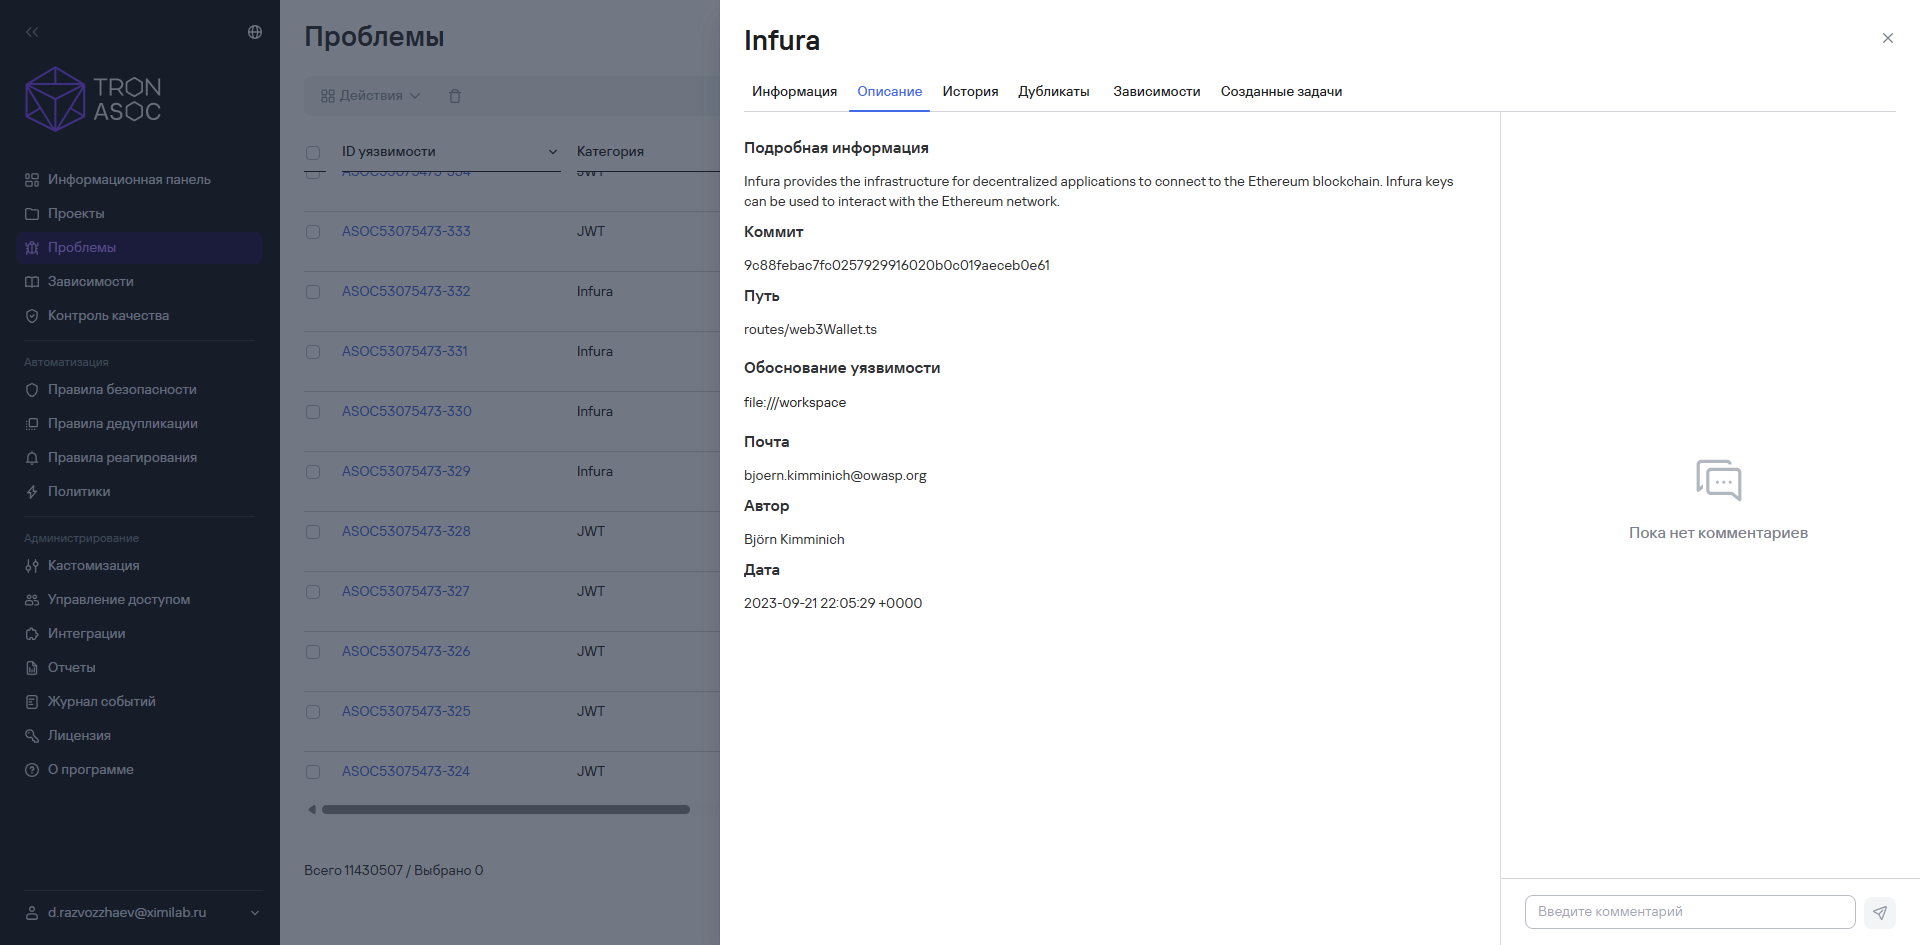Open vulnerability ASOC53075473-327 link
Viewport: 1920px width, 945px height.
[405, 591]
